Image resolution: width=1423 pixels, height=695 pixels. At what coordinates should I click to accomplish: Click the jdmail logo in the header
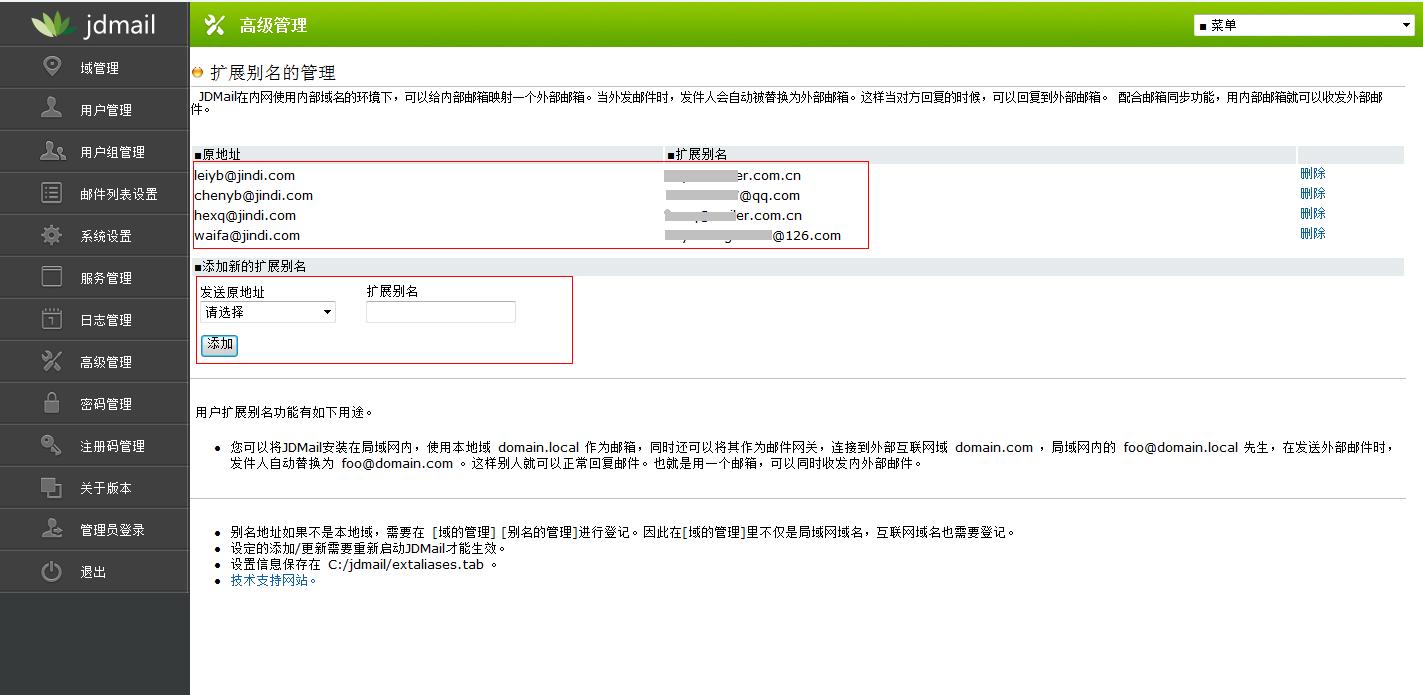click(94, 24)
